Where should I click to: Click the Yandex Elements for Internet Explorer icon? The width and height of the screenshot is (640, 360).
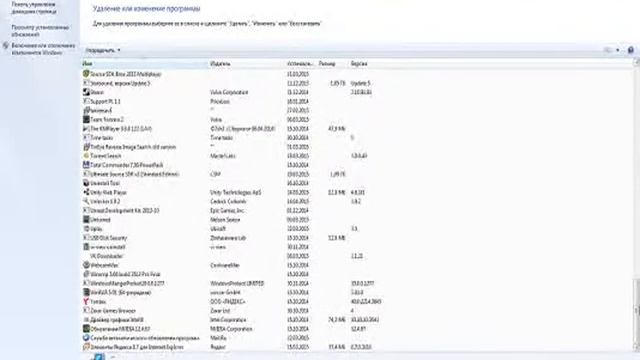click(86, 347)
